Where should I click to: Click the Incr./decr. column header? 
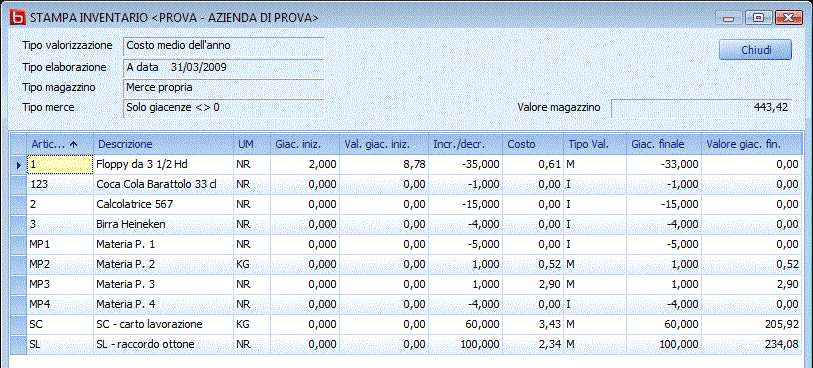466,144
